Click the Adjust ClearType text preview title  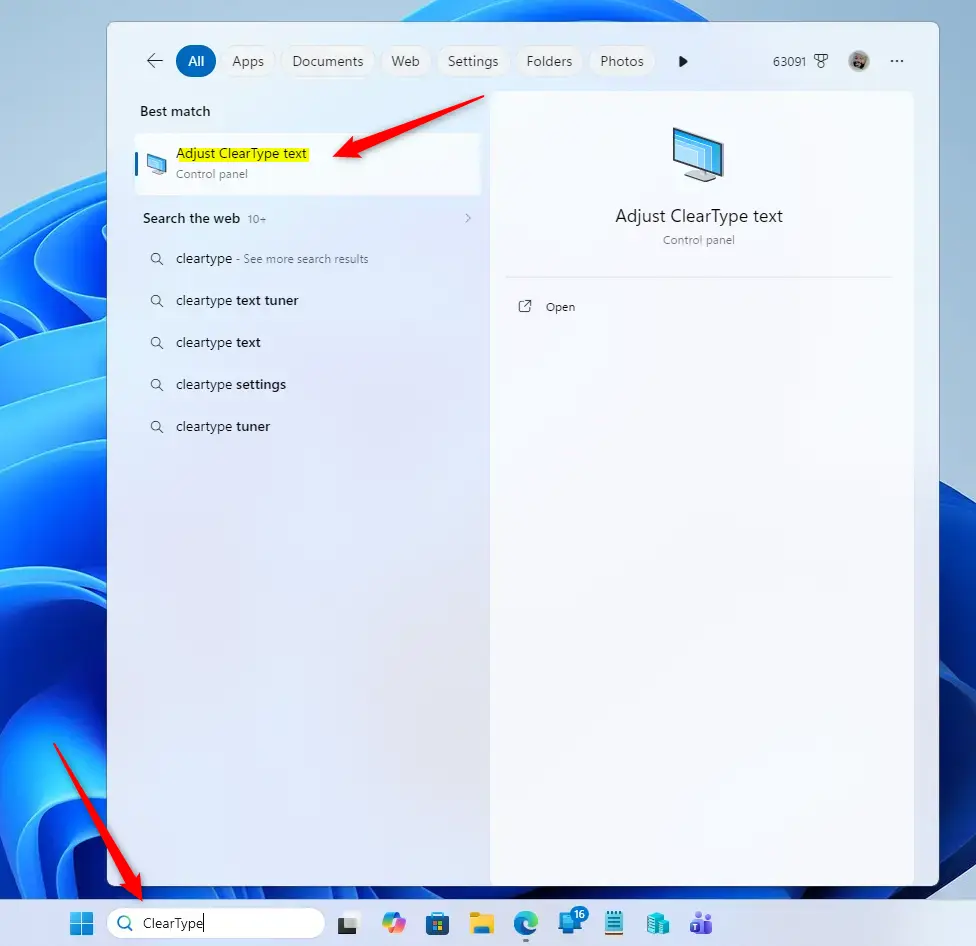click(x=698, y=216)
